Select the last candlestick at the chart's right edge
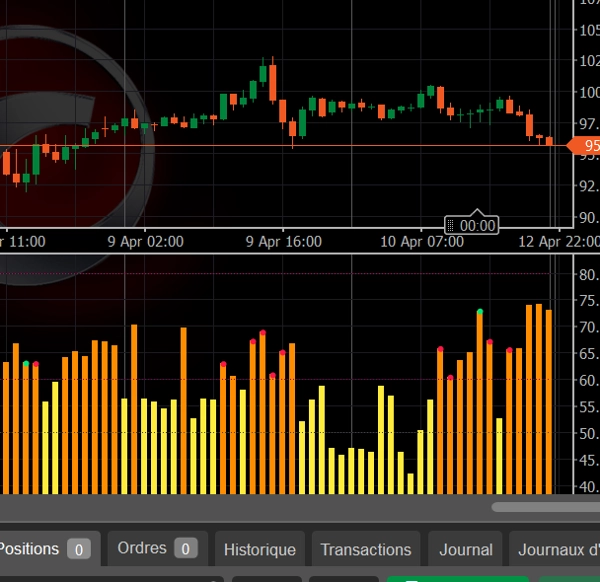Viewport: 600px width, 582px height. (x=548, y=141)
